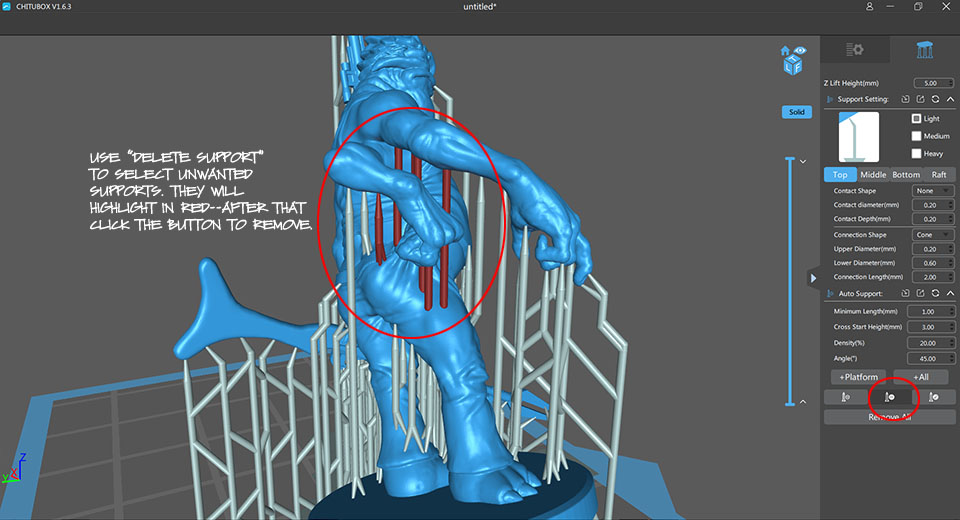The image size is (960, 520).
Task: Open the Contact Shape dropdown
Action: 932,191
